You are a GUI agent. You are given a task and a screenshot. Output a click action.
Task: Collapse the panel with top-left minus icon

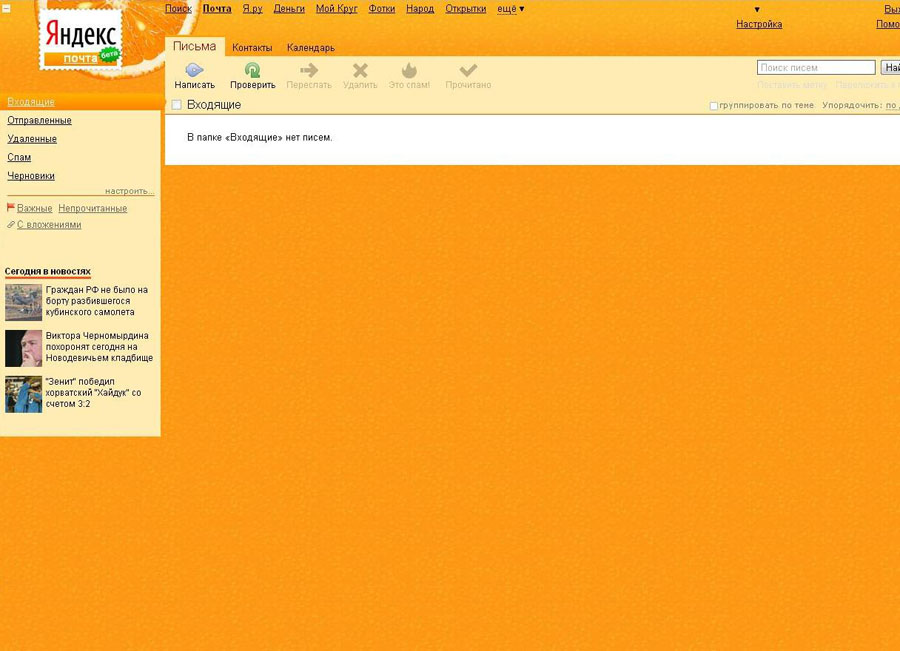click(6, 9)
